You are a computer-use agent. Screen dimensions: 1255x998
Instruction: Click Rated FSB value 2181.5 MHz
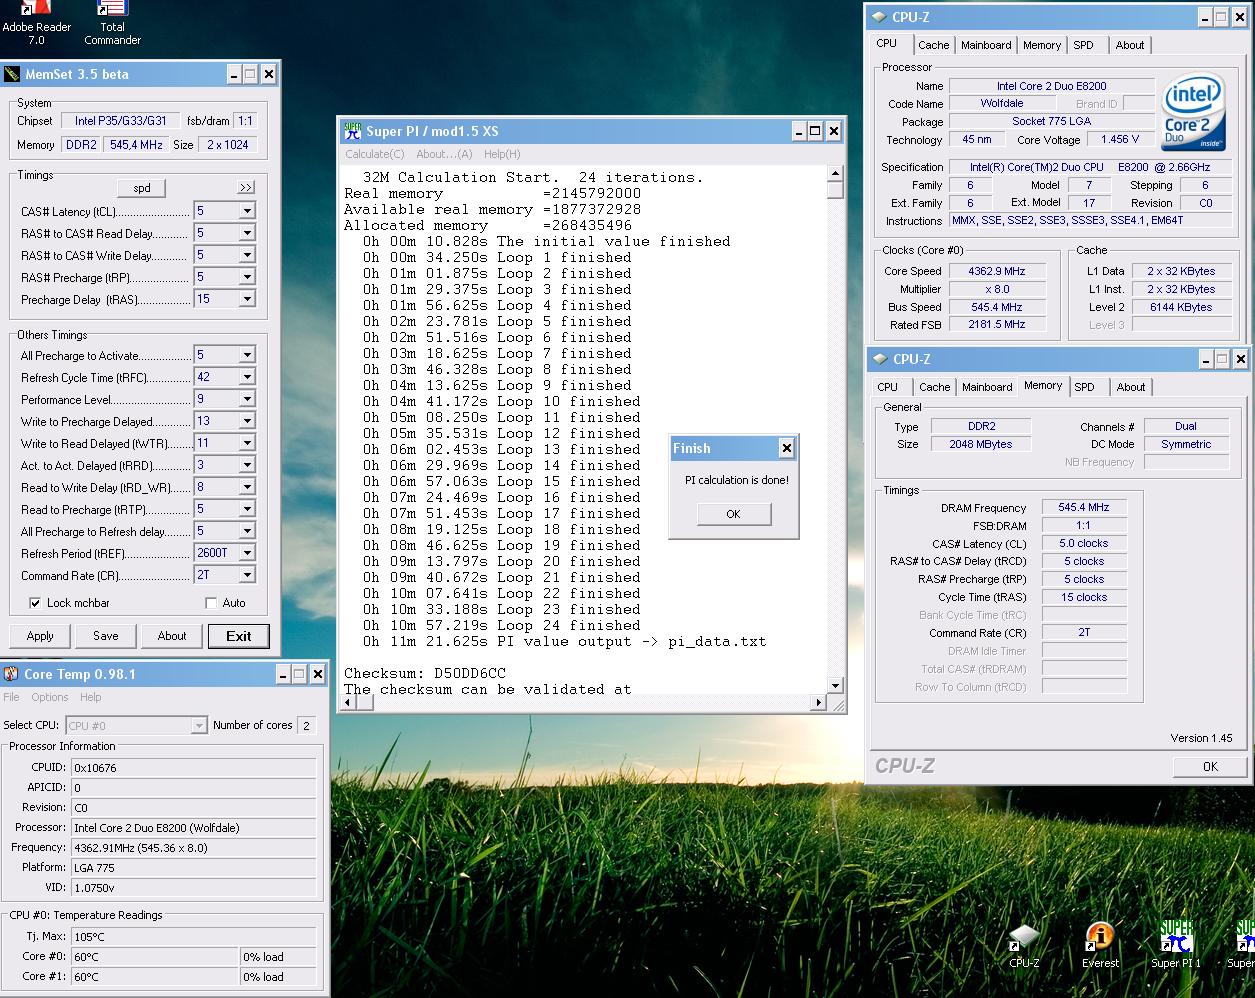[x=996, y=325]
